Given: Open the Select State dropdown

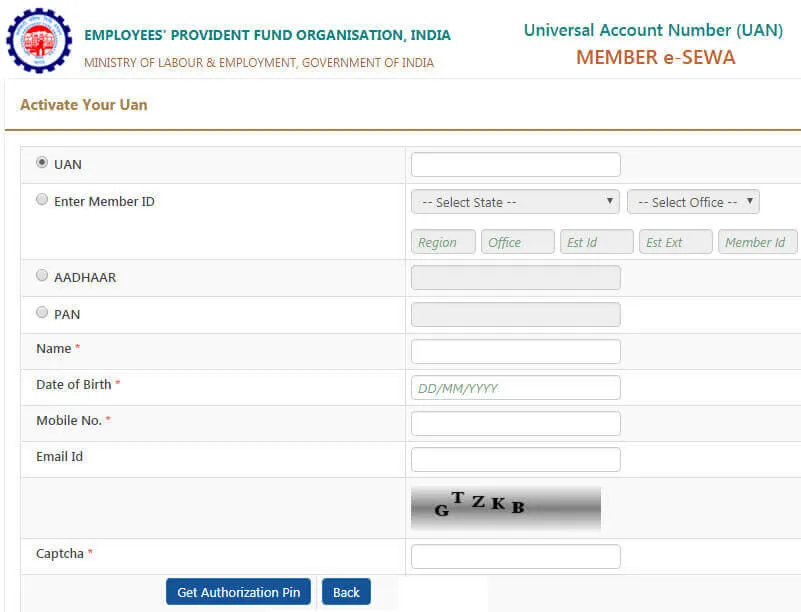Looking at the screenshot, I should [515, 201].
